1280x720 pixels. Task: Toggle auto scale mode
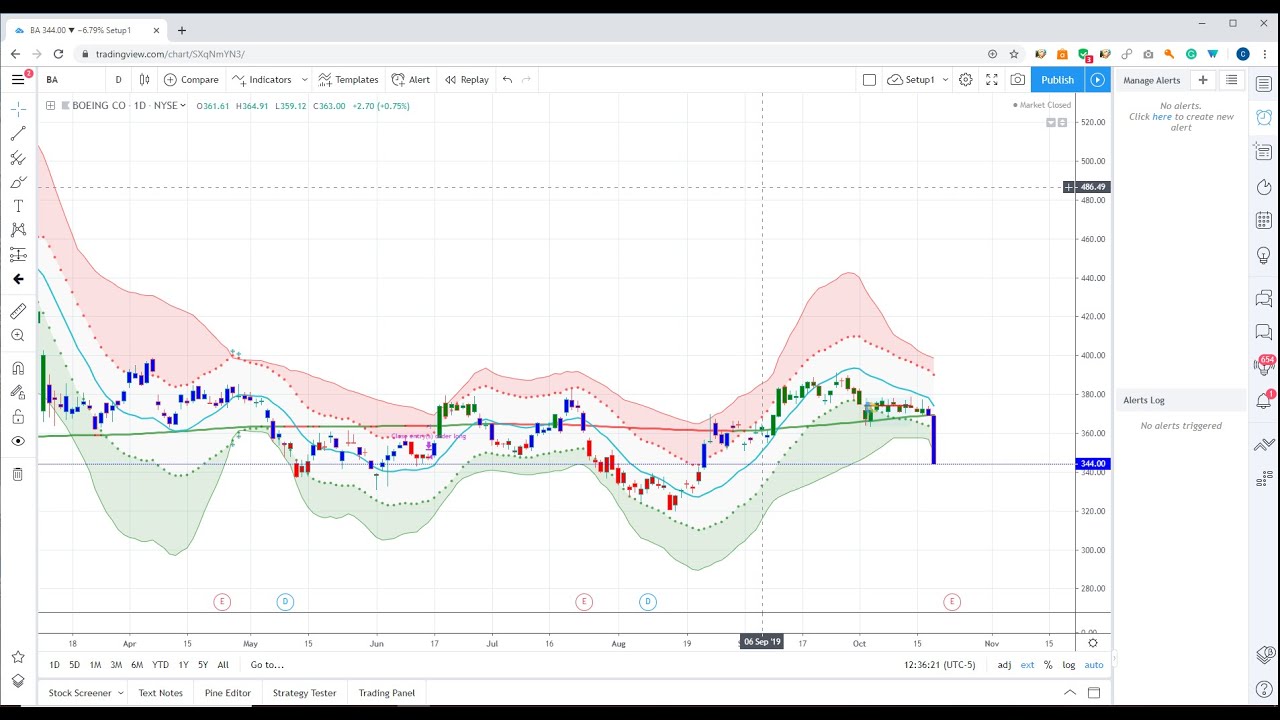1094,665
